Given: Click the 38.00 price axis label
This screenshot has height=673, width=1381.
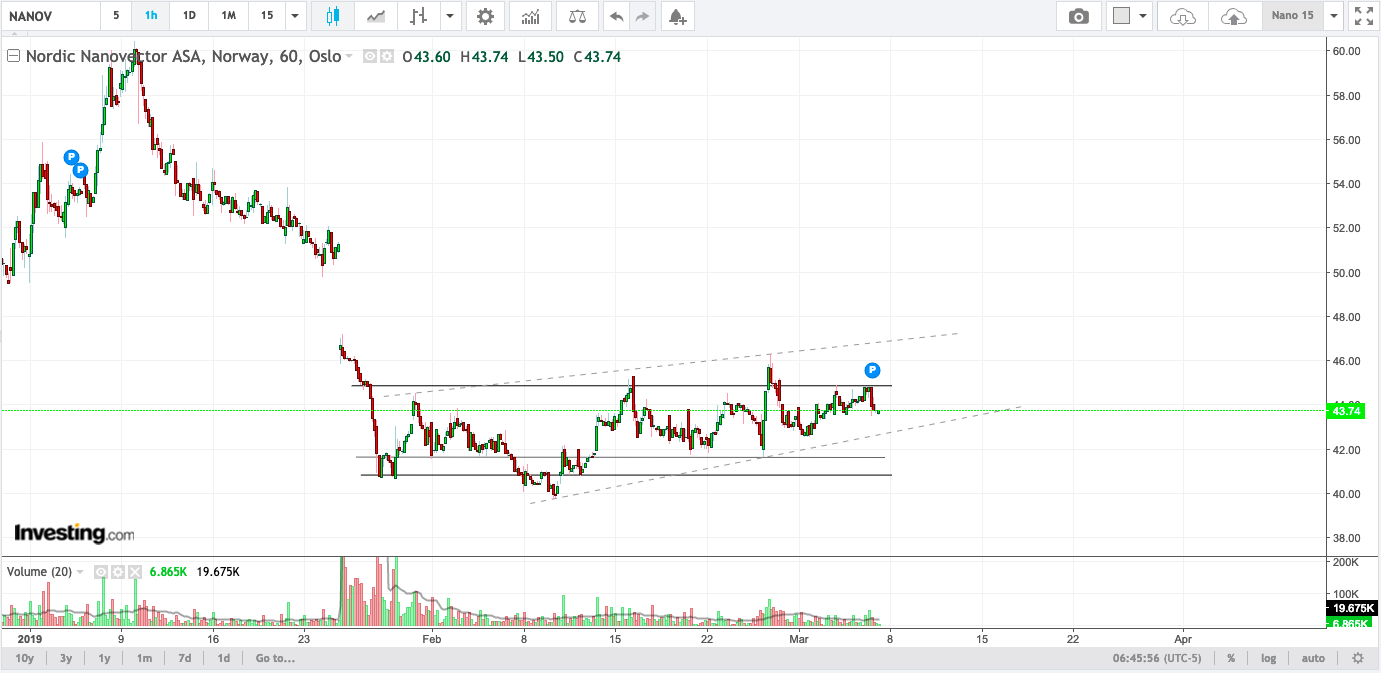Looking at the screenshot, I should 1345,538.
